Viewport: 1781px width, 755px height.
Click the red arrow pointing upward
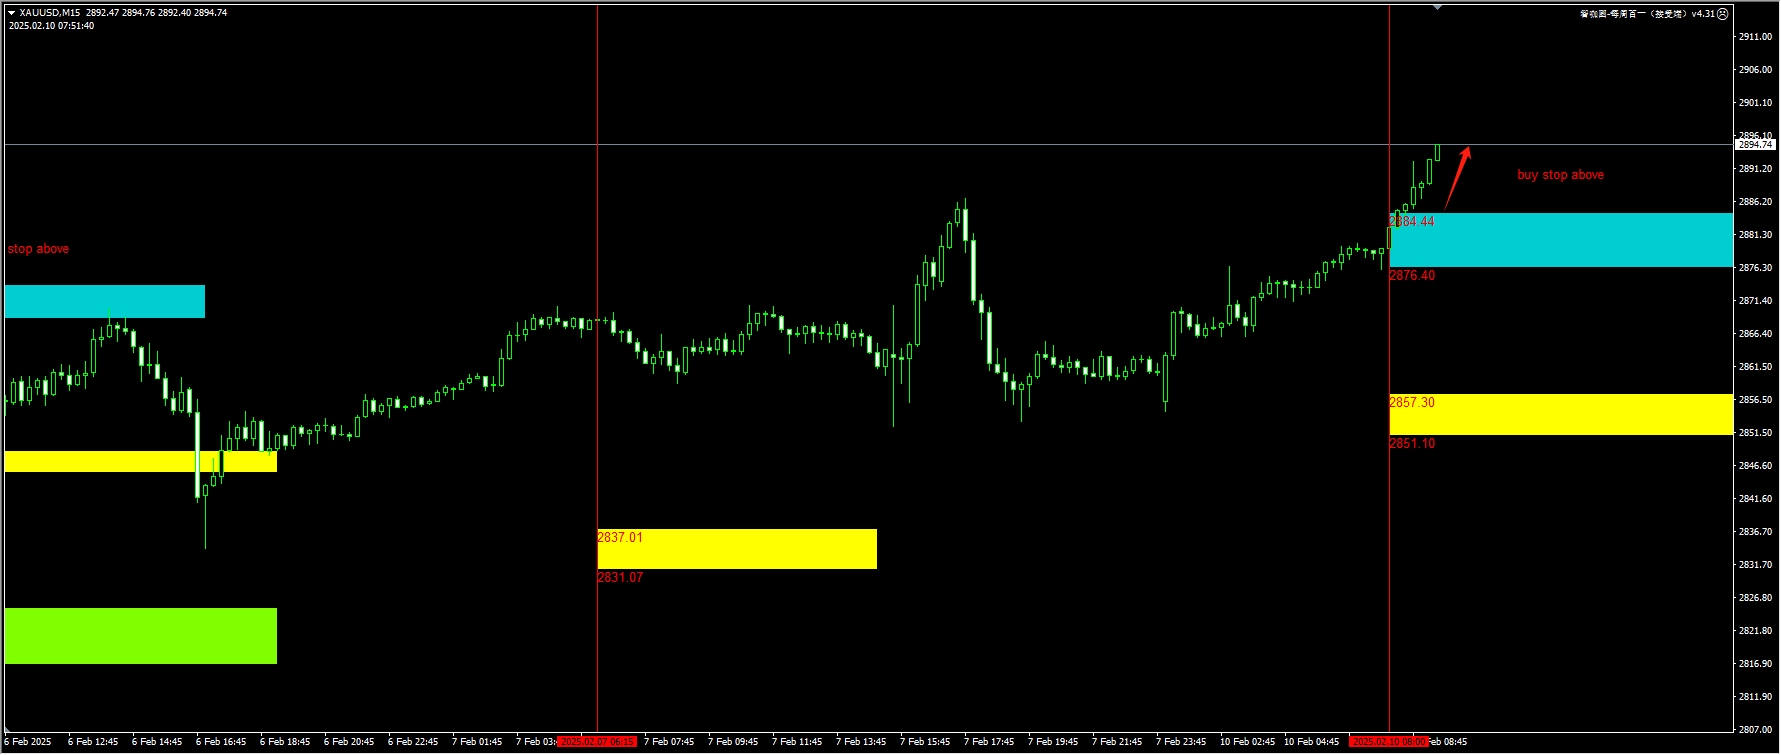1458,177
